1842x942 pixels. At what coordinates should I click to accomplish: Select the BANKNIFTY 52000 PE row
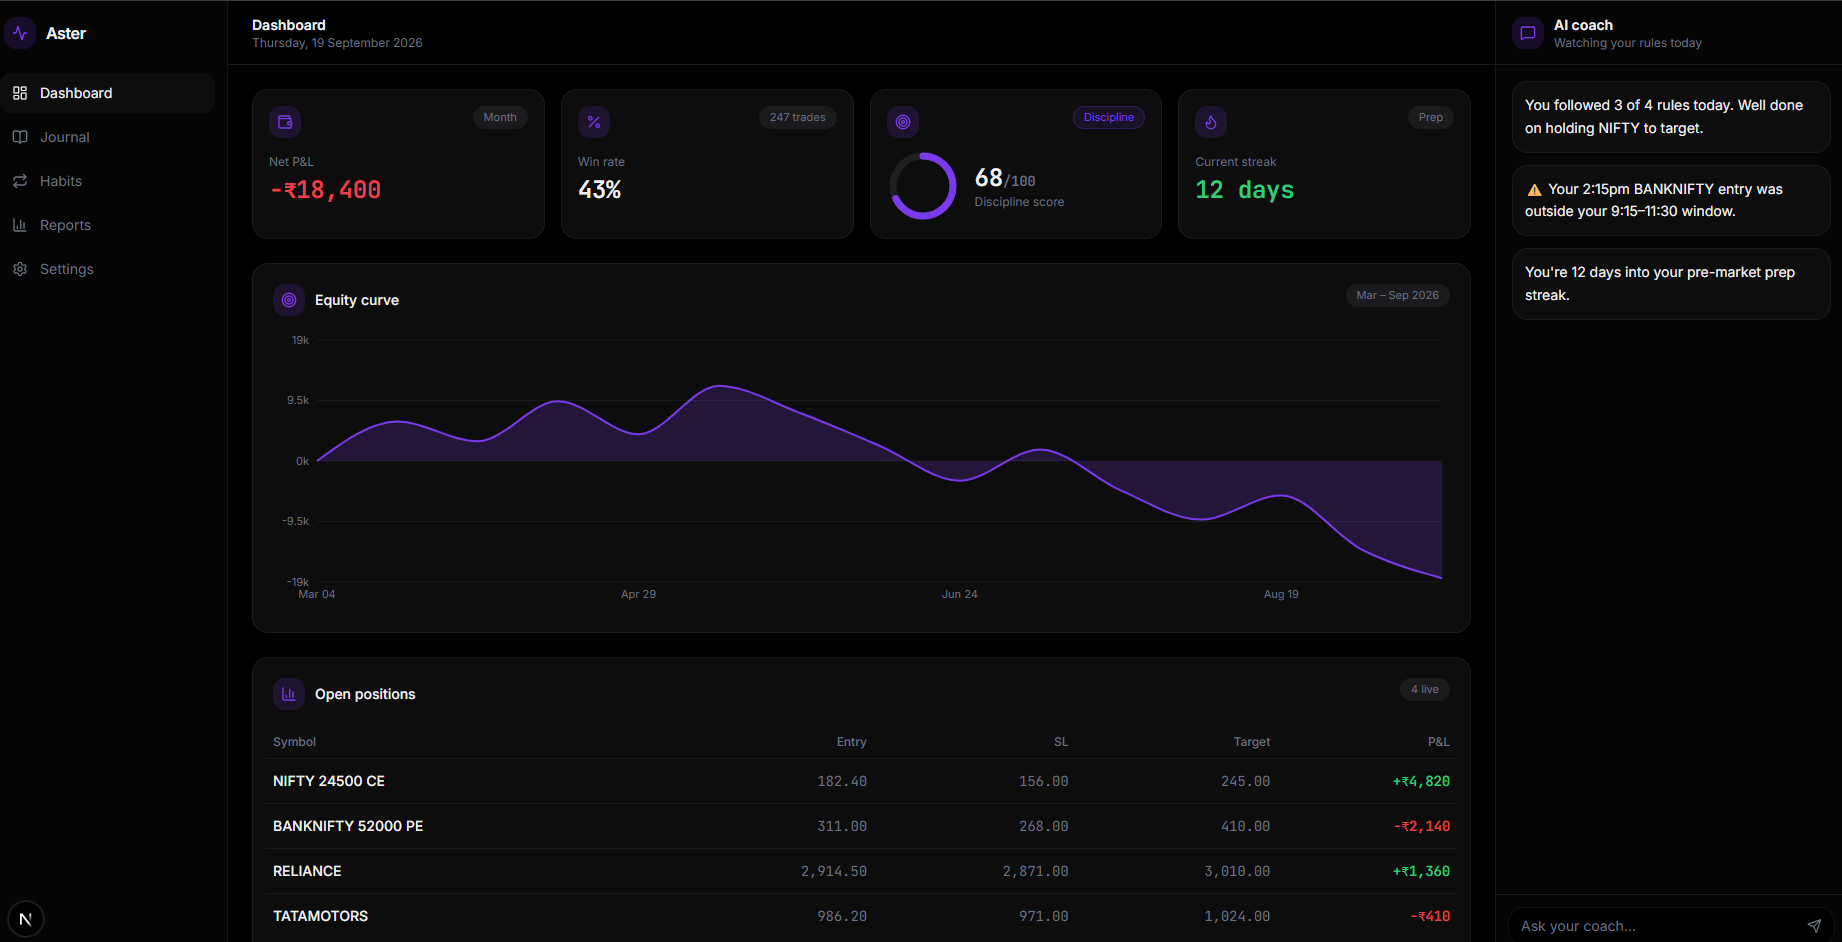click(861, 826)
